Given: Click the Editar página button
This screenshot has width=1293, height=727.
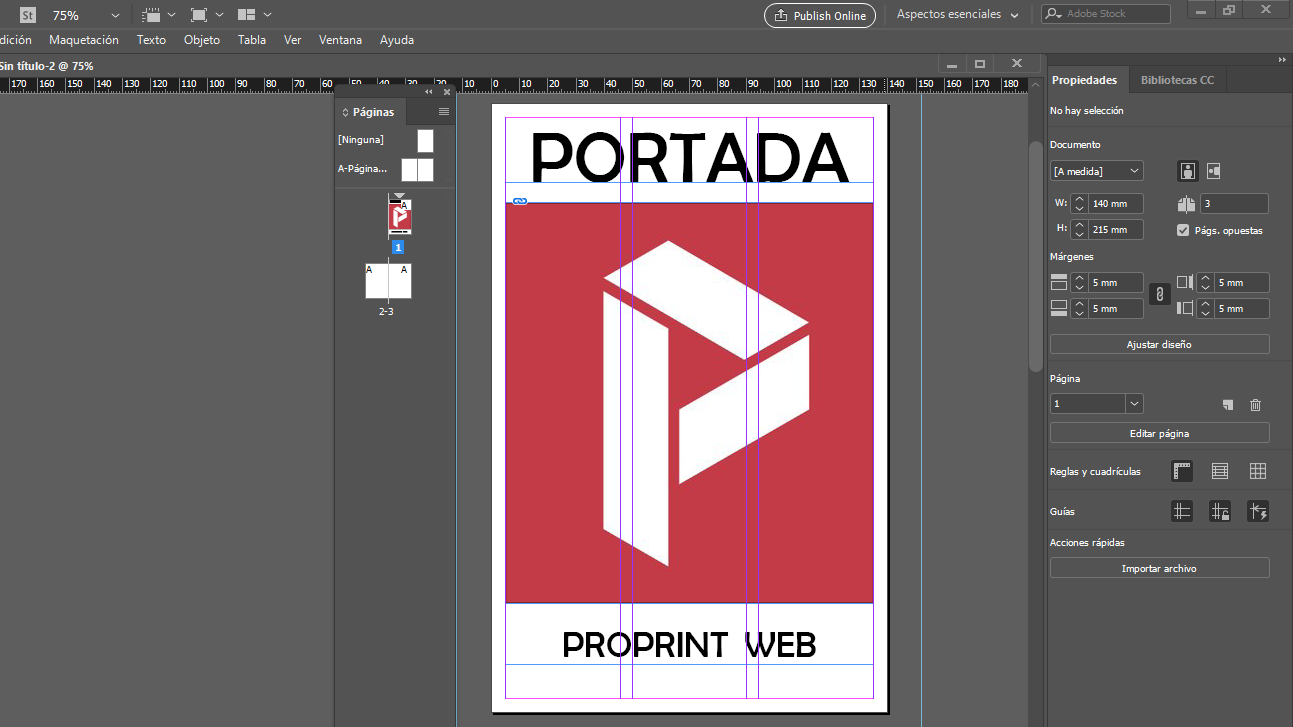Looking at the screenshot, I should point(1159,433).
